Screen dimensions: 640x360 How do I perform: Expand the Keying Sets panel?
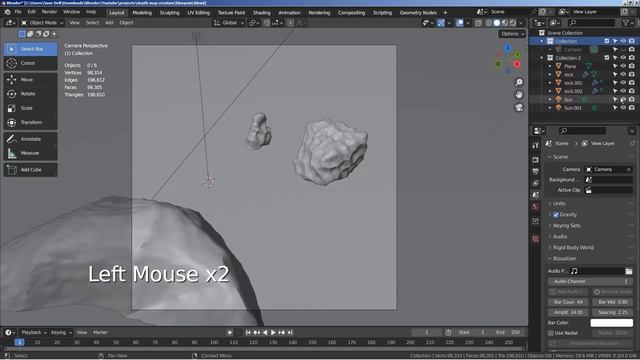click(x=566, y=226)
